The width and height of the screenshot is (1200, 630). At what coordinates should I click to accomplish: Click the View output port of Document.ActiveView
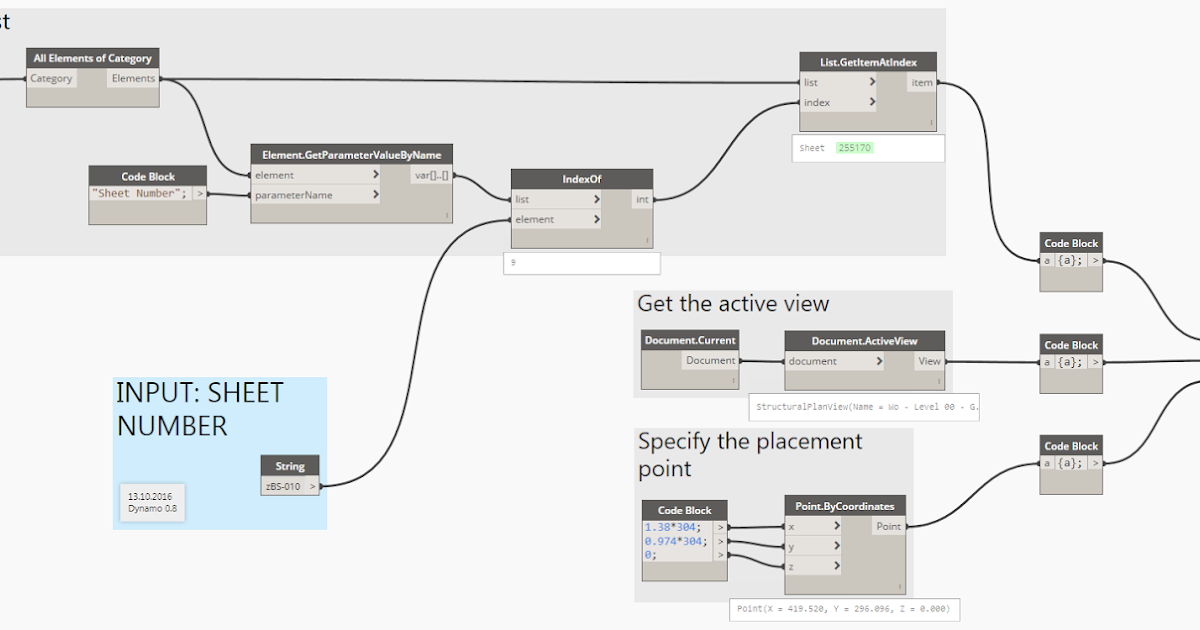[x=928, y=360]
